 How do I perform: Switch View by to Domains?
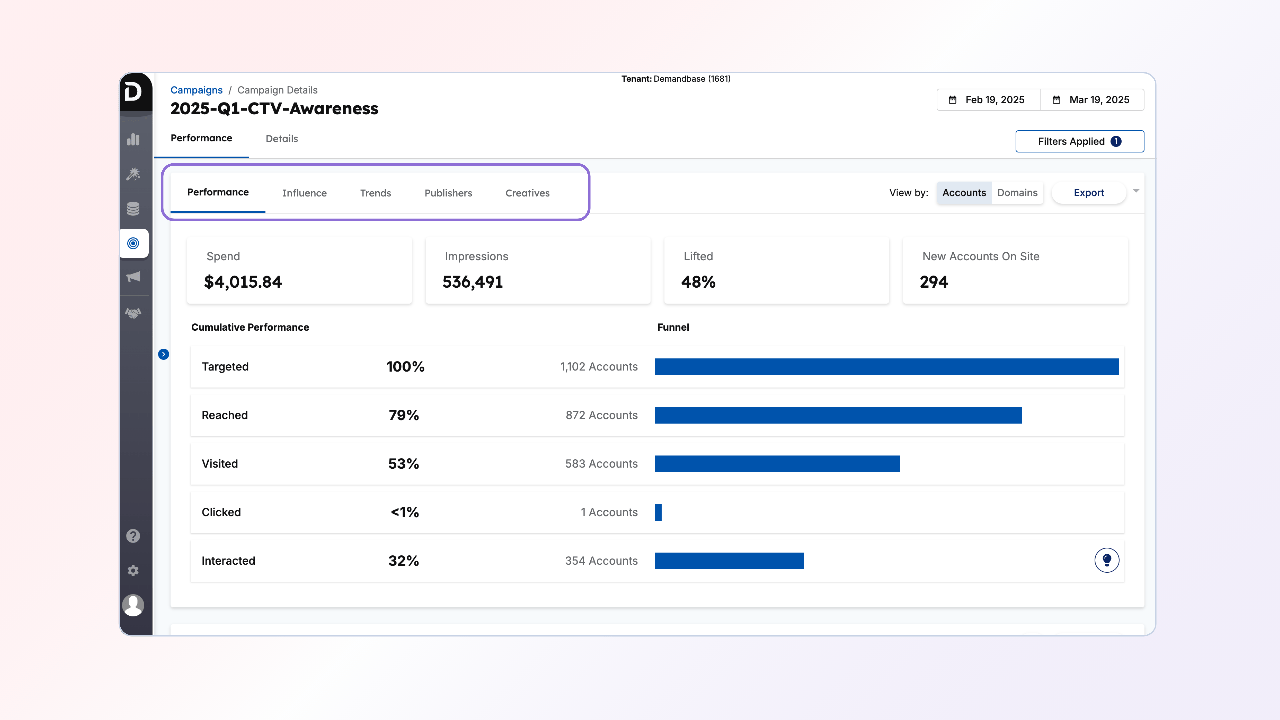click(1017, 193)
